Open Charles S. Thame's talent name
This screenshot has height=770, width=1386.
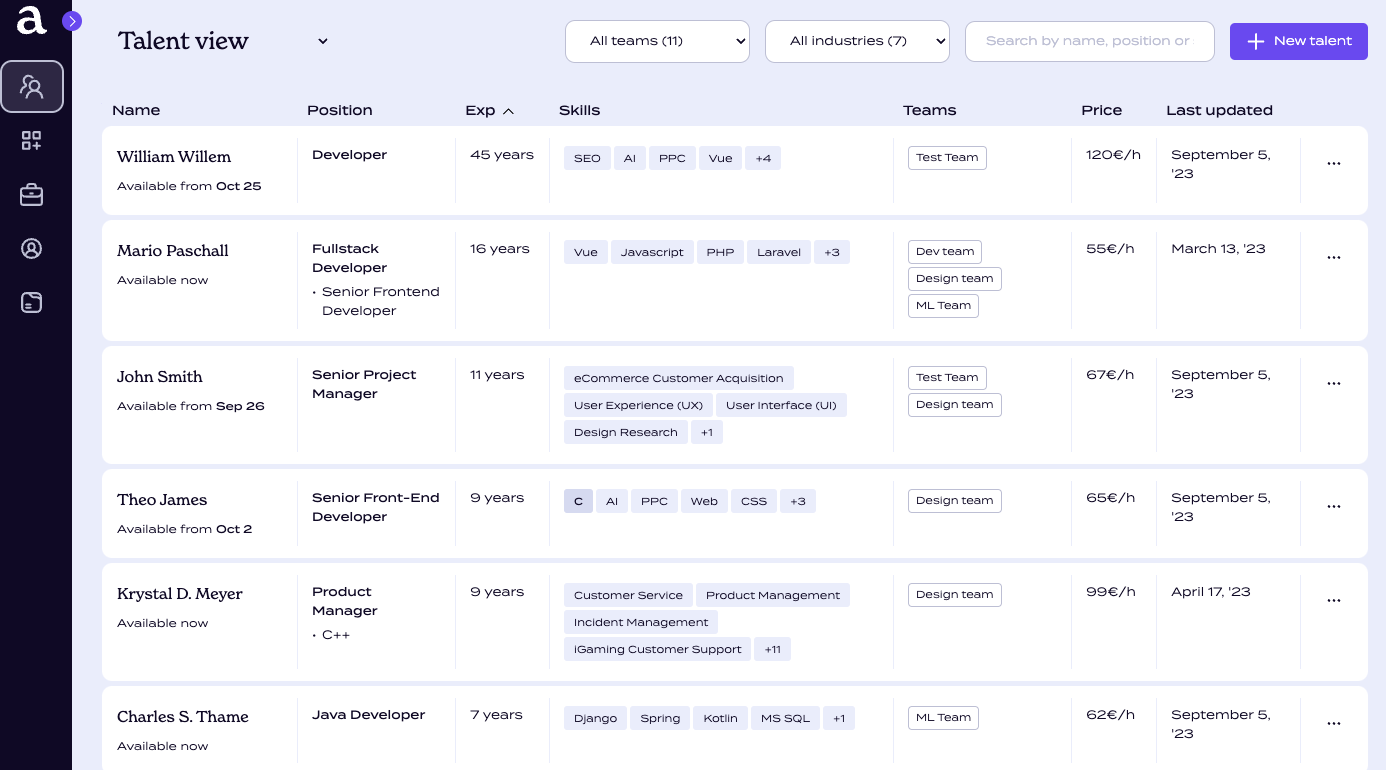(x=183, y=717)
